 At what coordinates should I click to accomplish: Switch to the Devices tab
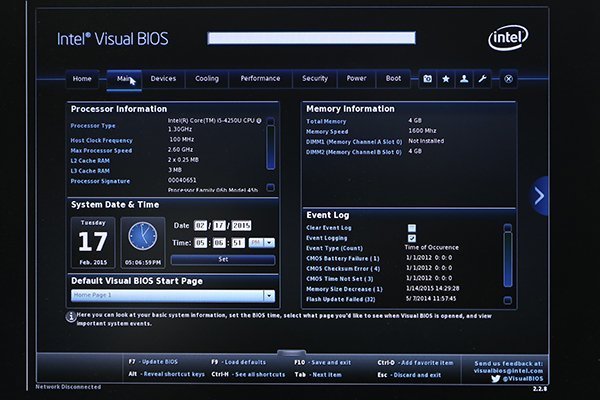point(163,79)
